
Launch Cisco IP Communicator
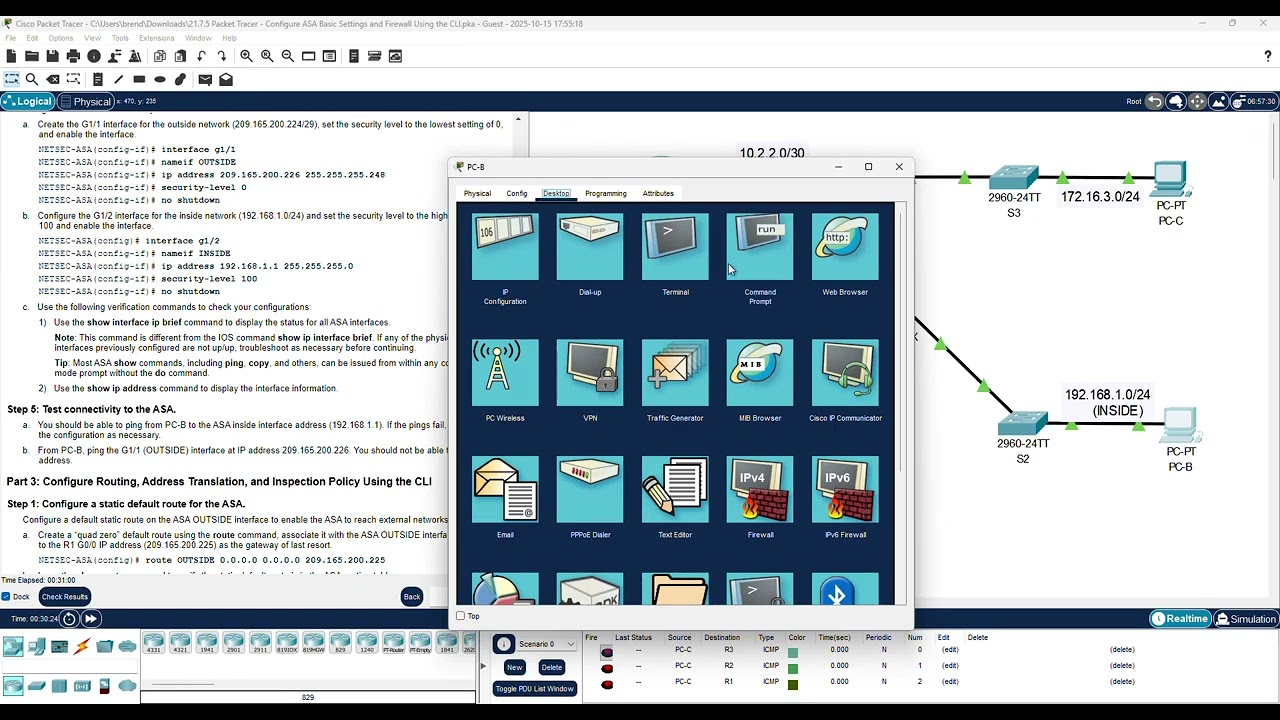pyautogui.click(x=845, y=373)
